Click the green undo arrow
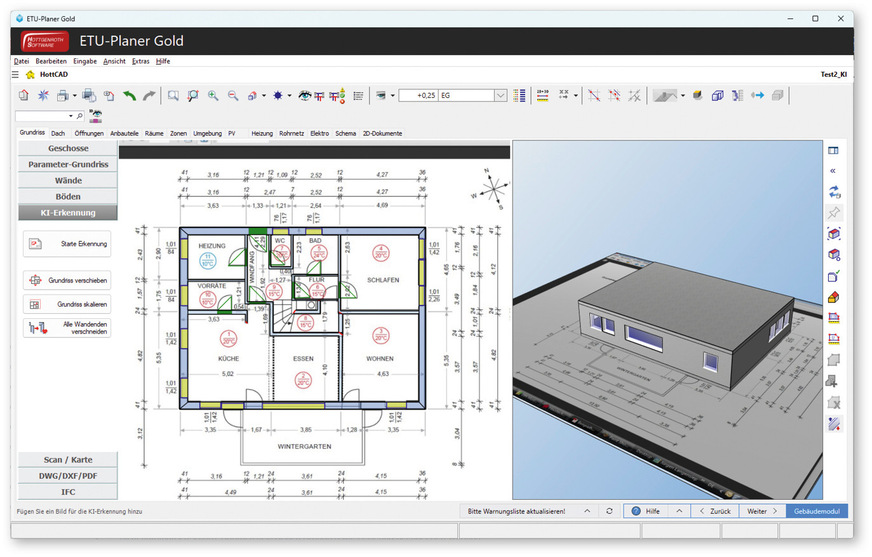 click(130, 95)
